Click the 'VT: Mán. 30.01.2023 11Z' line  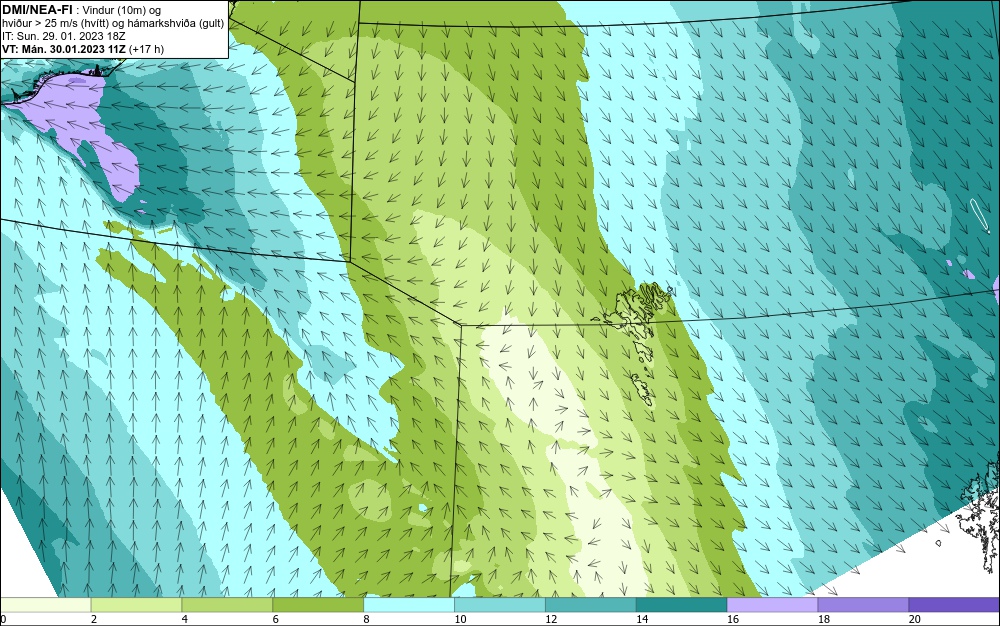click(83, 49)
